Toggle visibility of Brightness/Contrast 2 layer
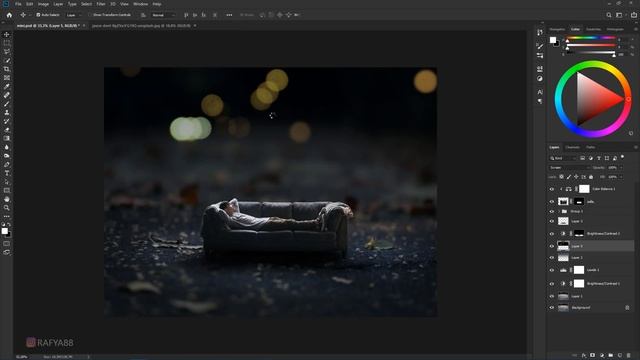 click(552, 233)
